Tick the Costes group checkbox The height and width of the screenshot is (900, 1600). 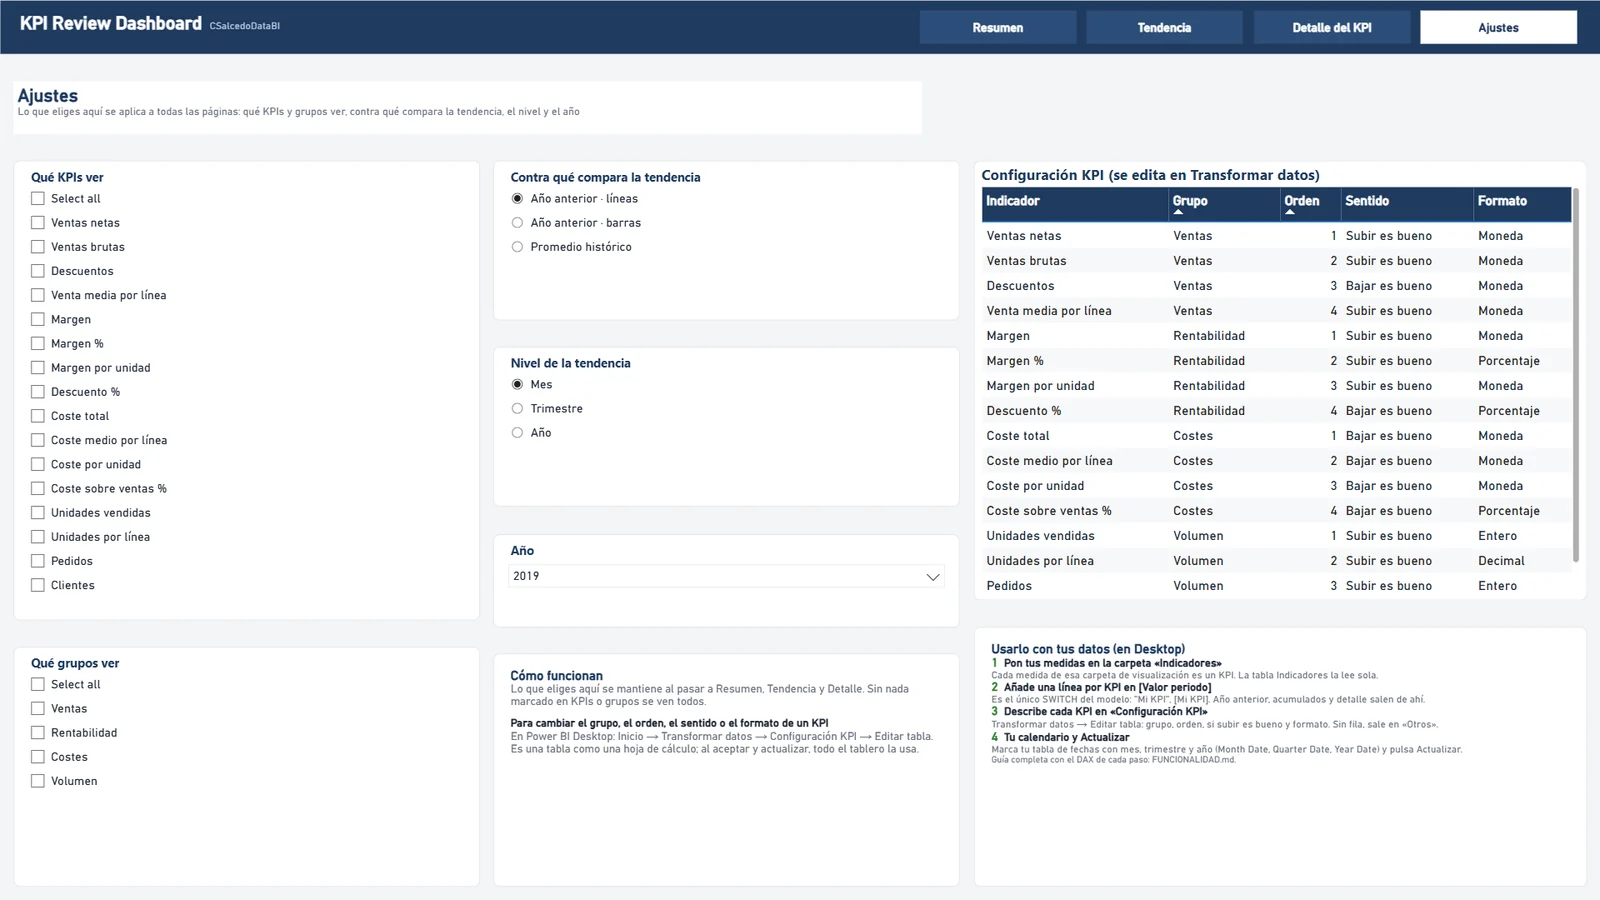[x=38, y=757]
